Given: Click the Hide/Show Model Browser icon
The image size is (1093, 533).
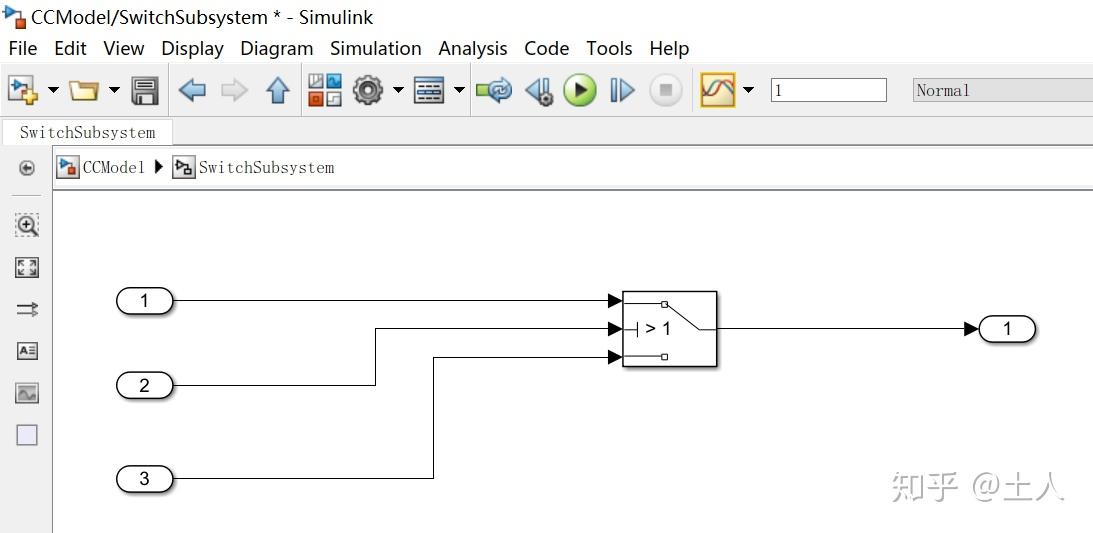Looking at the screenshot, I should pos(26,168).
